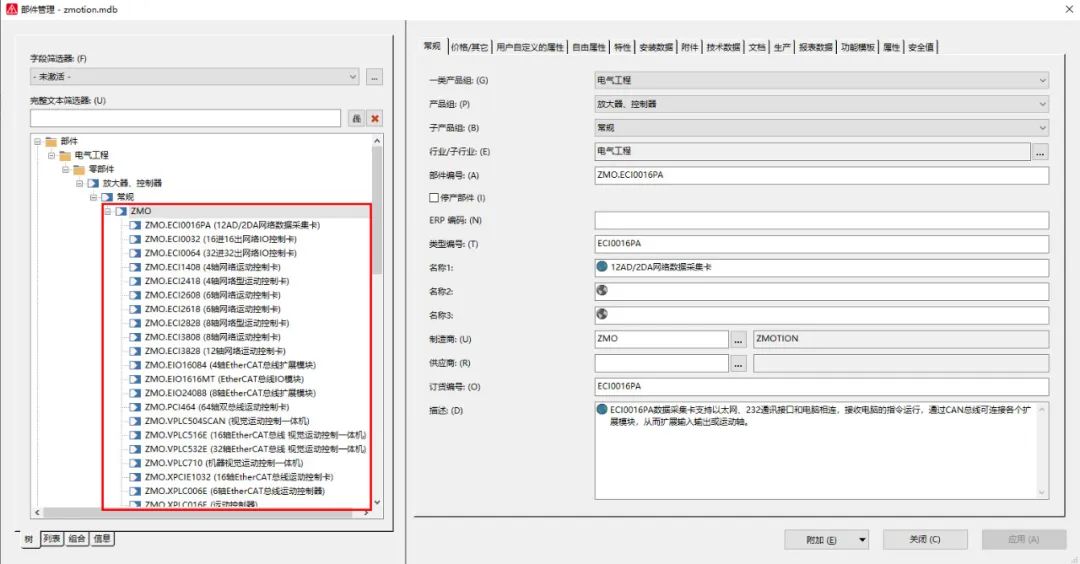Click the 部件 root folder icon

(51, 141)
